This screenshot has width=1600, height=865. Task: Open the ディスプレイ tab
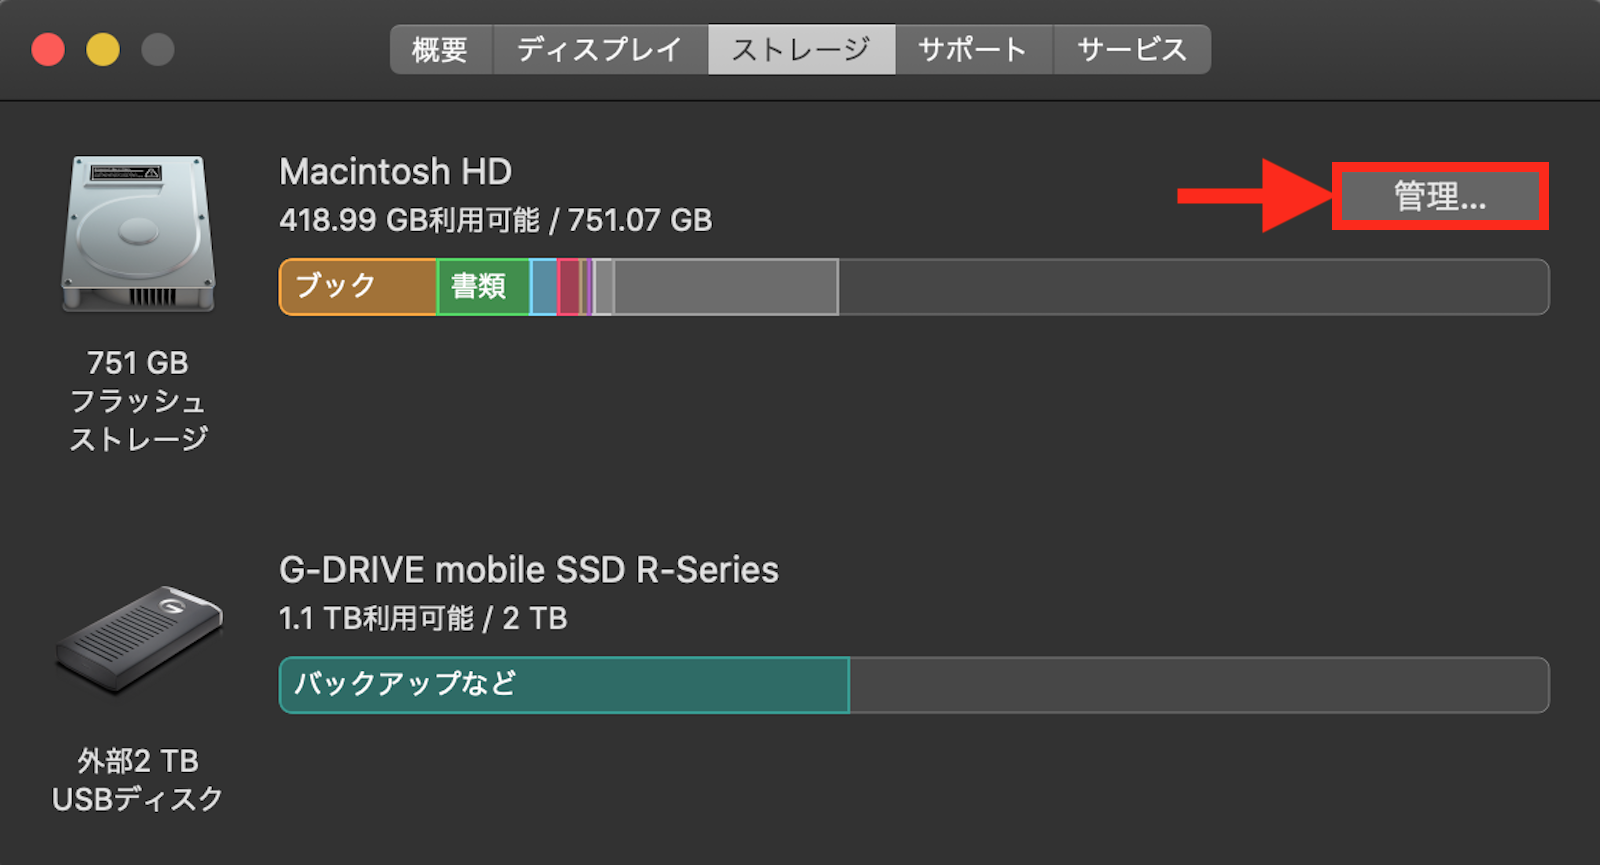(600, 50)
